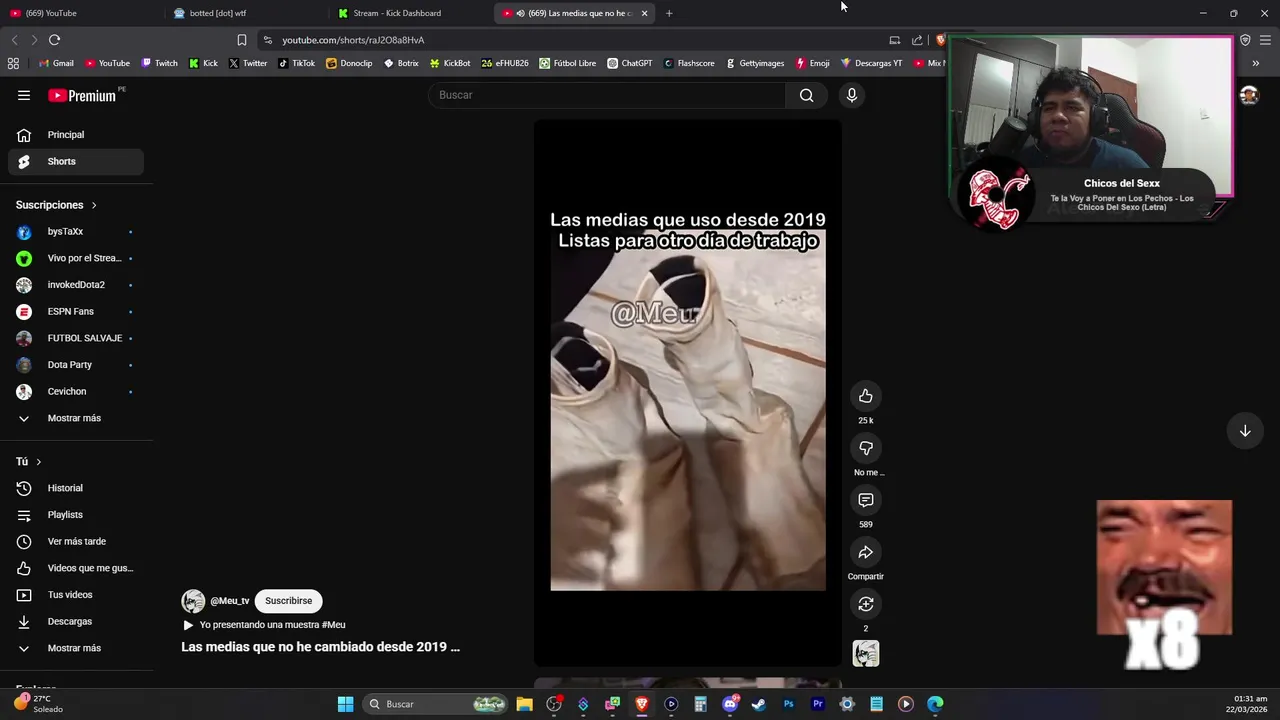Expand Mostrar más under Tú

click(76, 648)
